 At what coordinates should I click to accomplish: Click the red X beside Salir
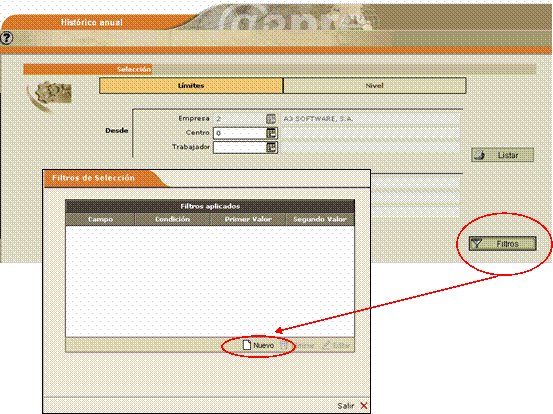point(364,406)
